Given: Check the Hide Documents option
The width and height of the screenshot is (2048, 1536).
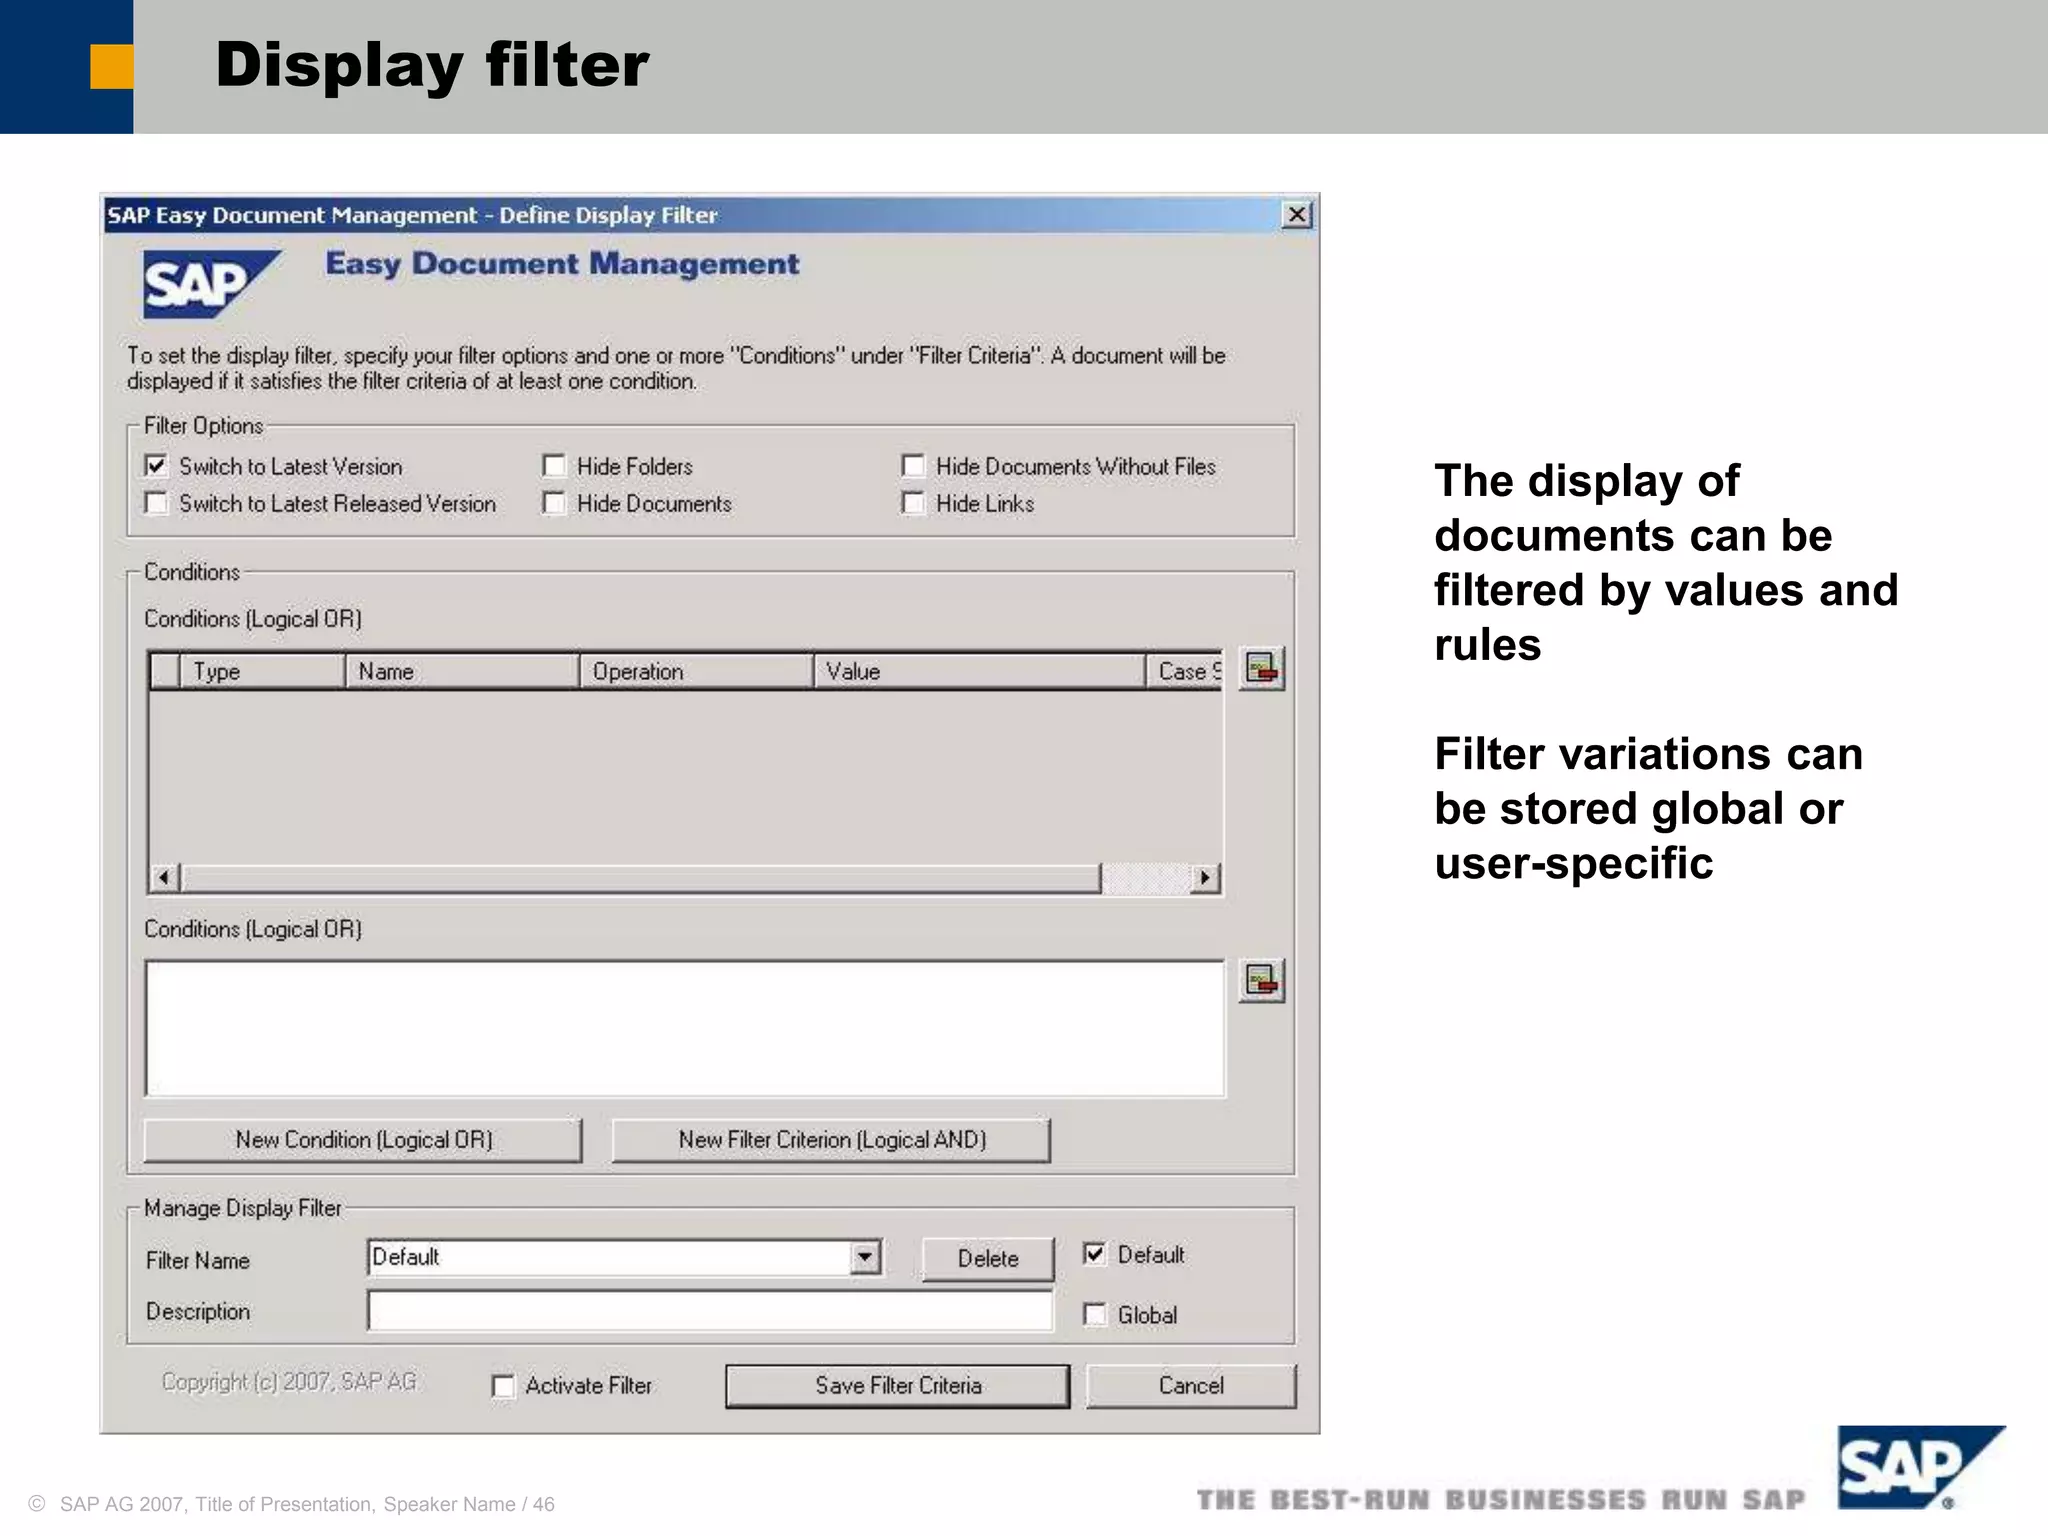Looking at the screenshot, I should (554, 503).
